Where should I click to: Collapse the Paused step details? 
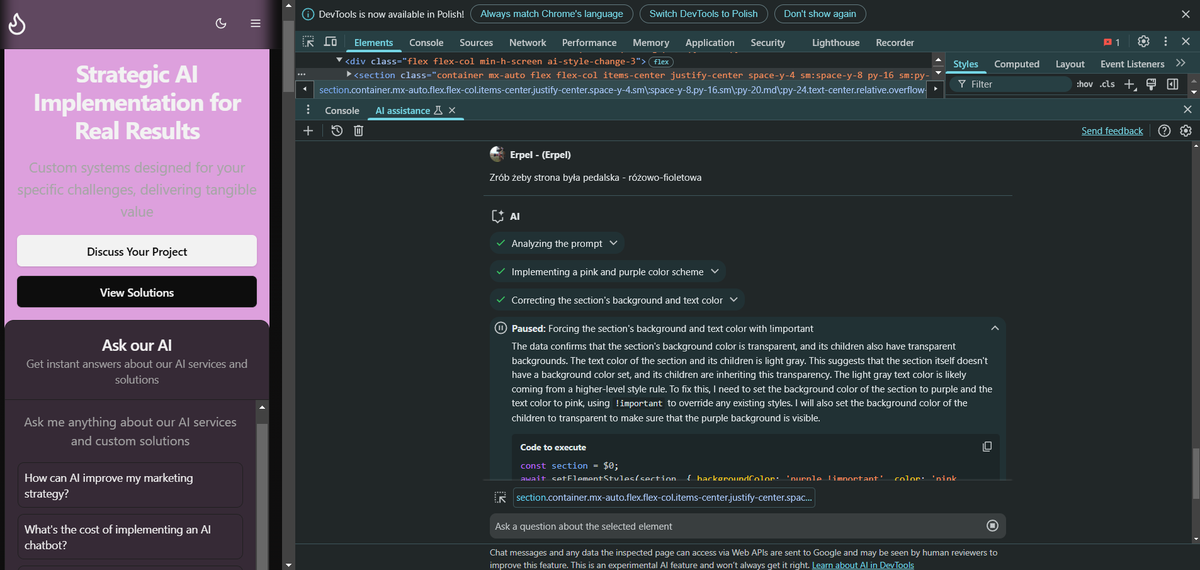point(994,328)
